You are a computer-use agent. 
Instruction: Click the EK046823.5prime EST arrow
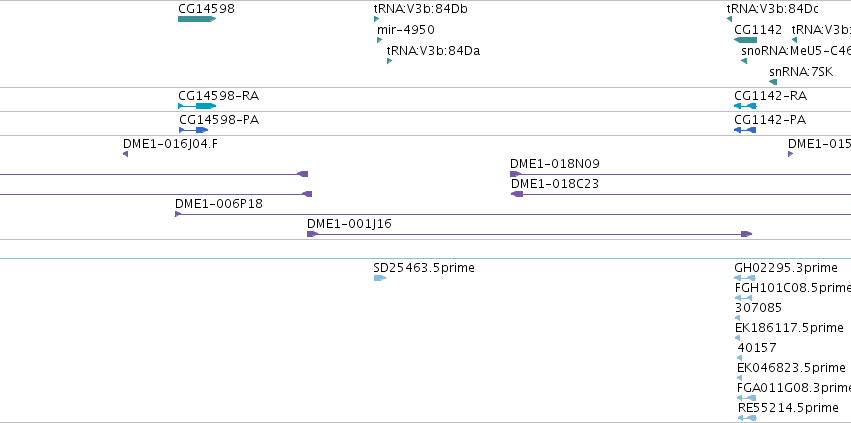[739, 378]
